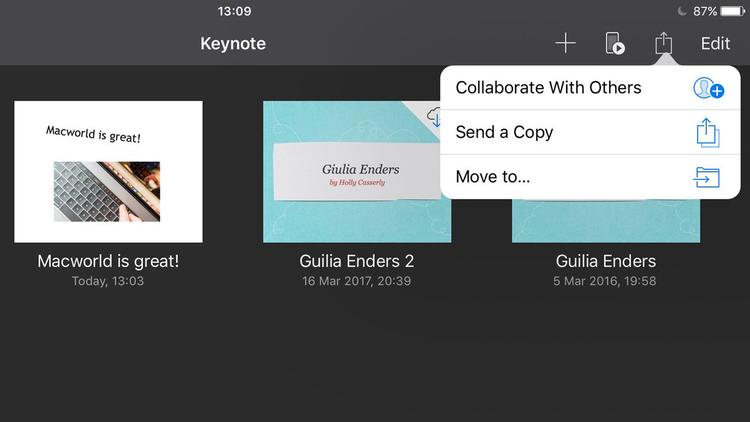This screenshot has height=422, width=750.
Task: Open the Macworld is great! presentation thumbnail
Action: pos(108,171)
